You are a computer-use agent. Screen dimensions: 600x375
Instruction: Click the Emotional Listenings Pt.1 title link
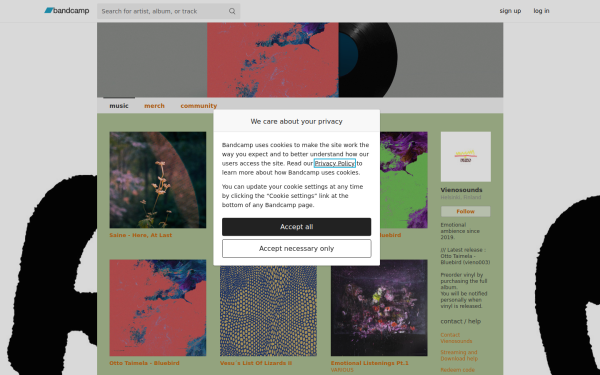pyautogui.click(x=370, y=363)
